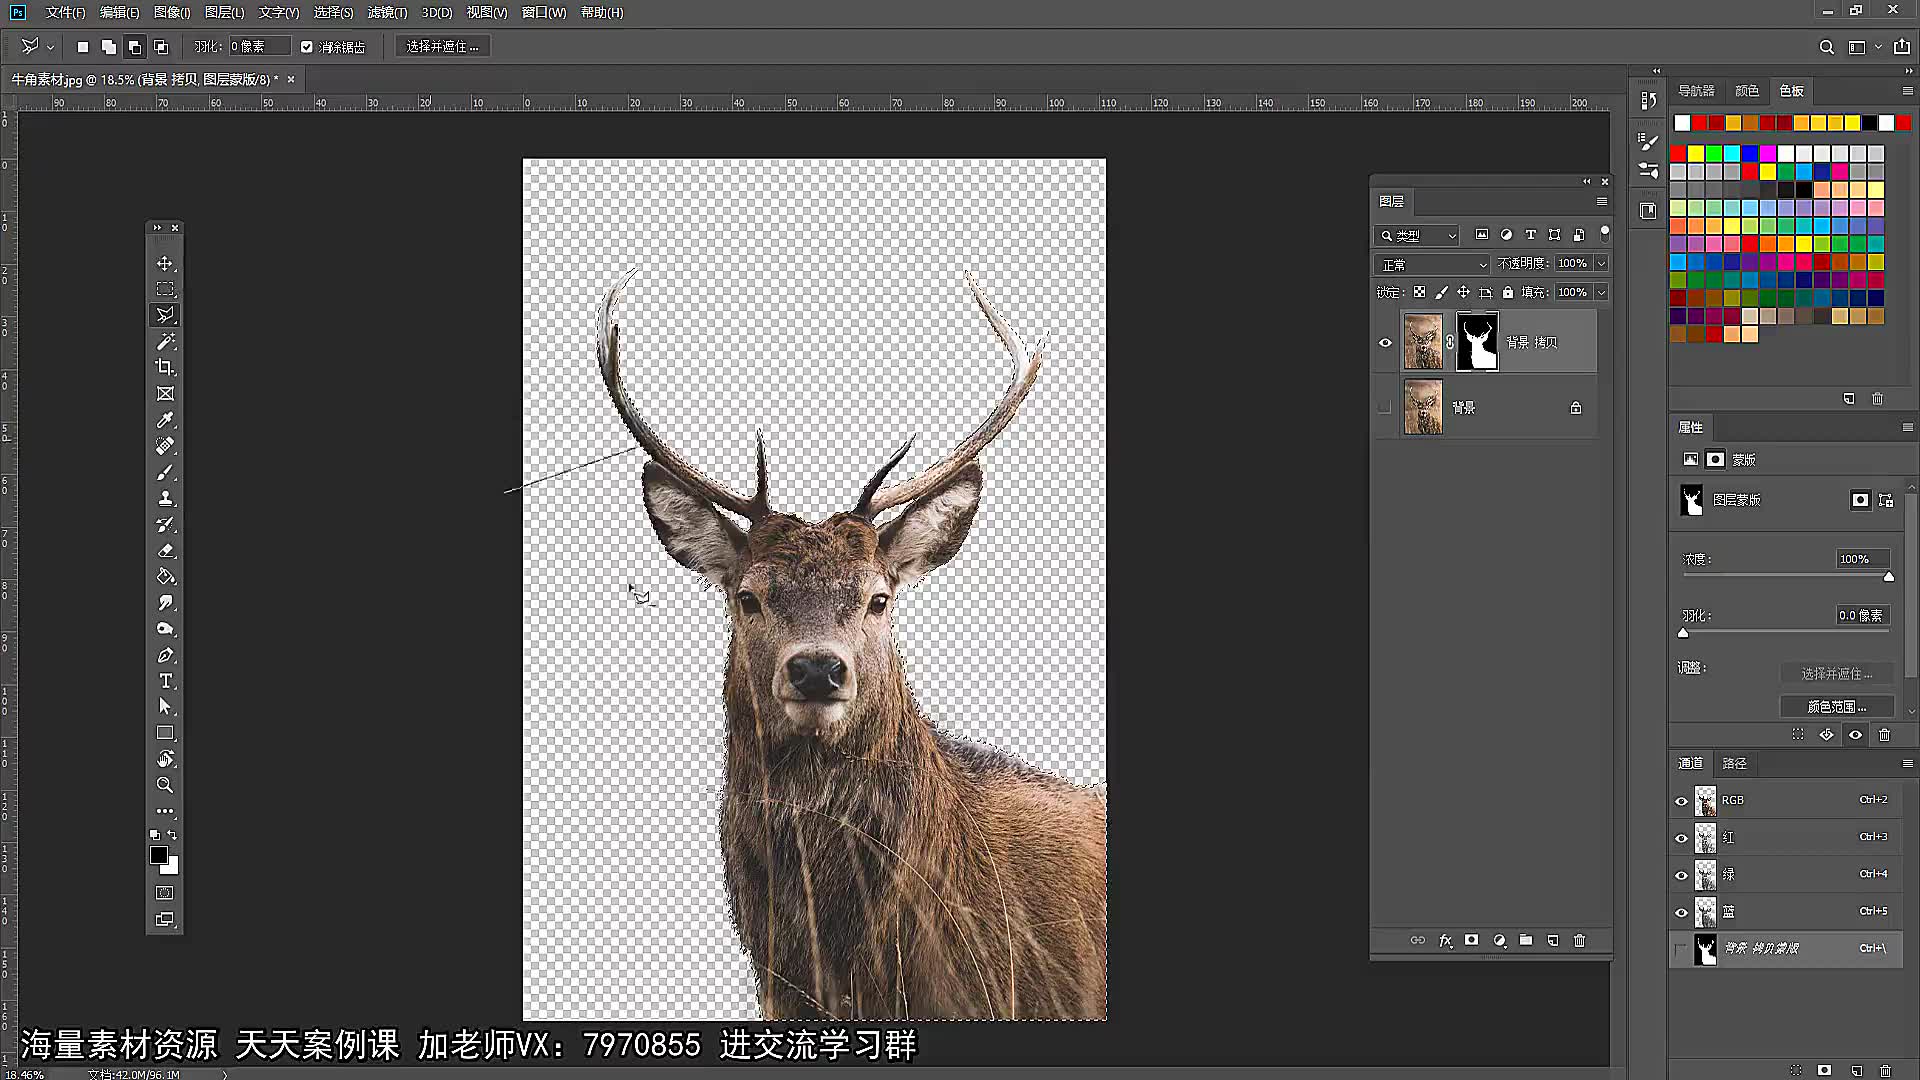This screenshot has width=1920, height=1080.
Task: Select the Lasso tool in toolbar
Action: 165,315
